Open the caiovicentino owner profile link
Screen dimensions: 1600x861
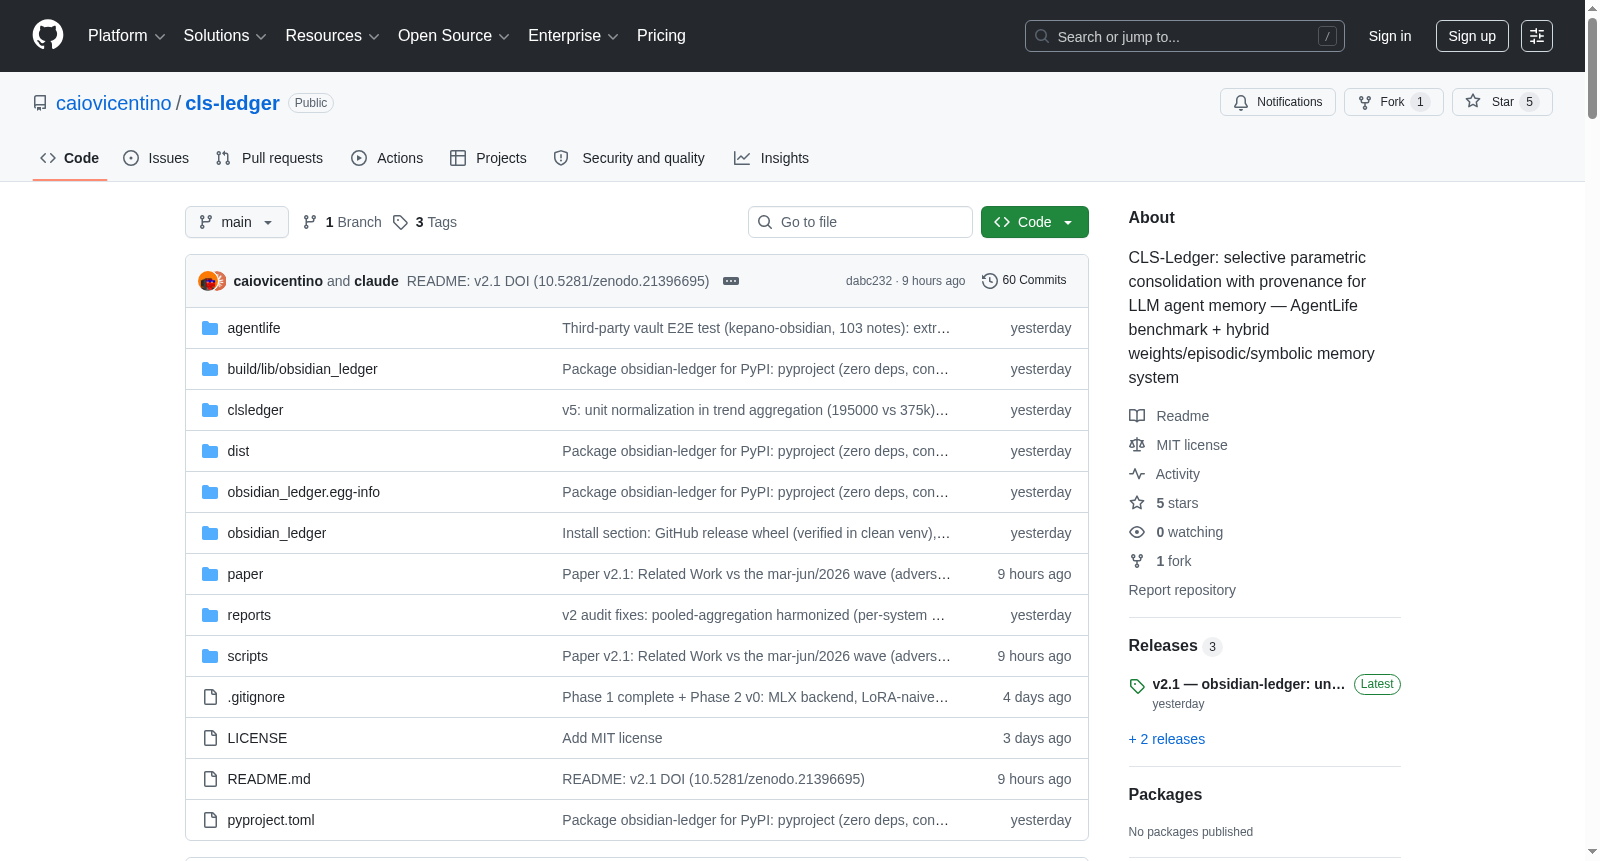tap(114, 103)
